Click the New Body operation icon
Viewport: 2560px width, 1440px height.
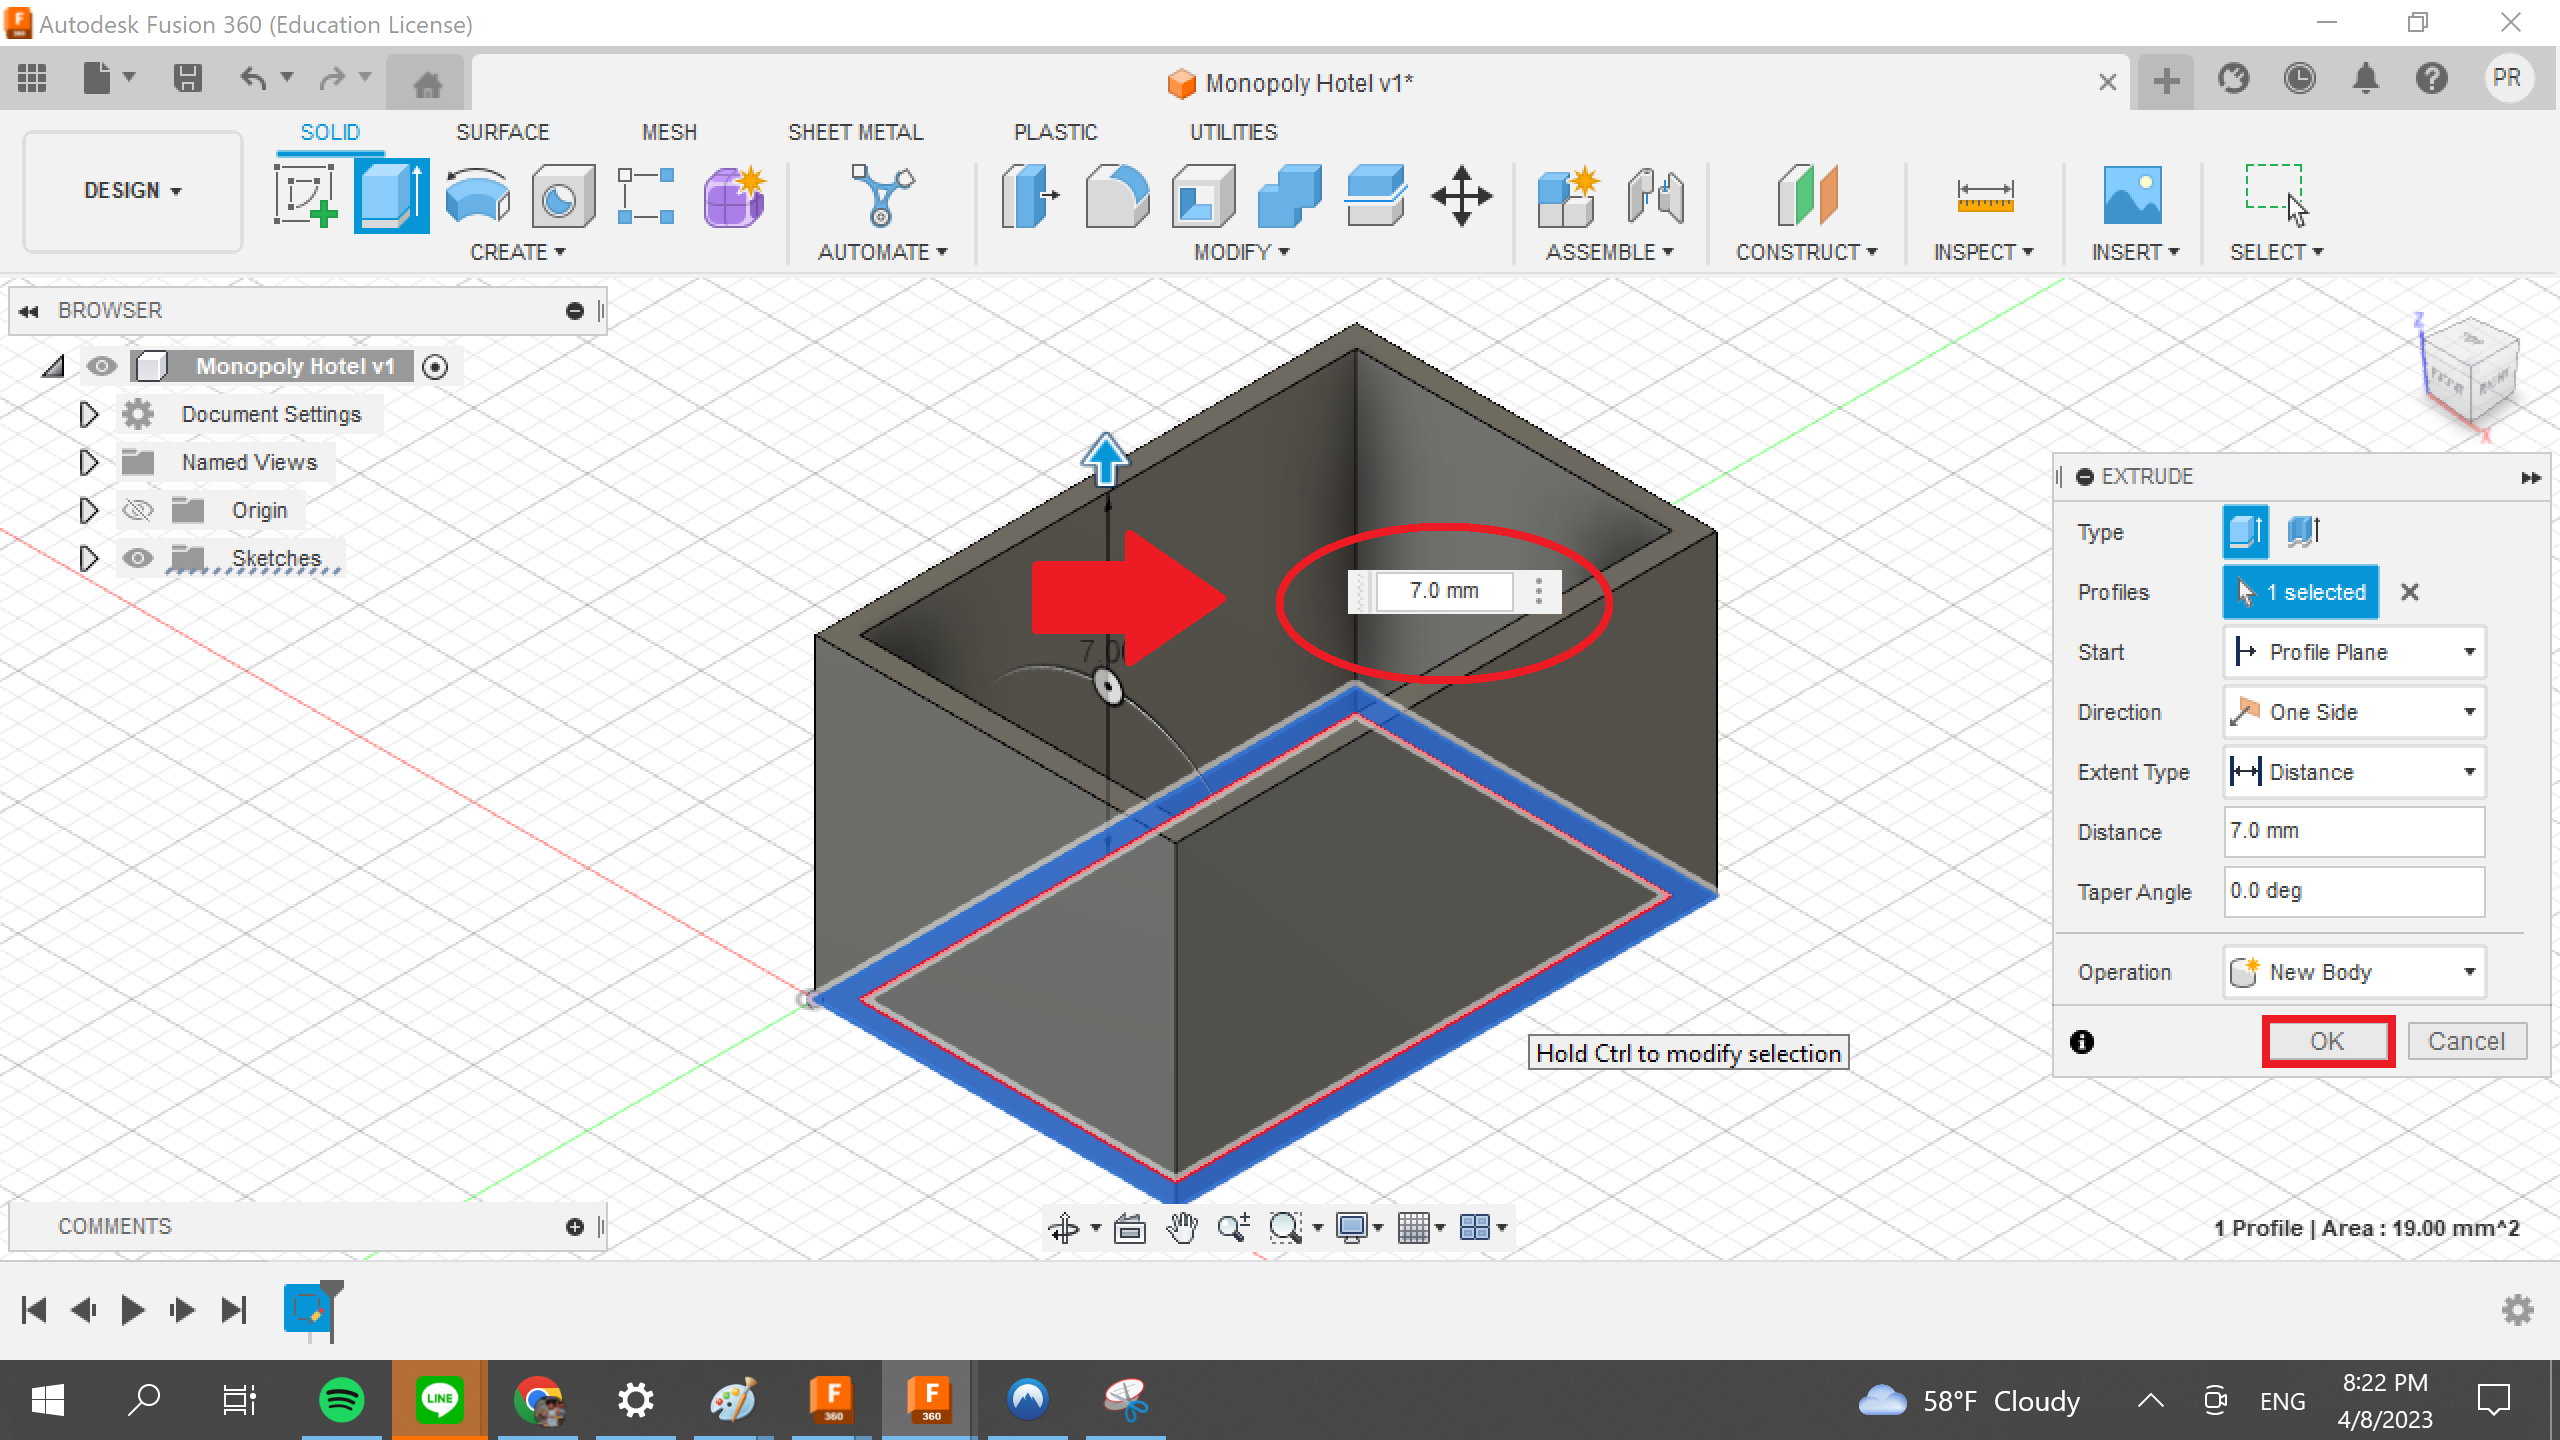click(2245, 971)
